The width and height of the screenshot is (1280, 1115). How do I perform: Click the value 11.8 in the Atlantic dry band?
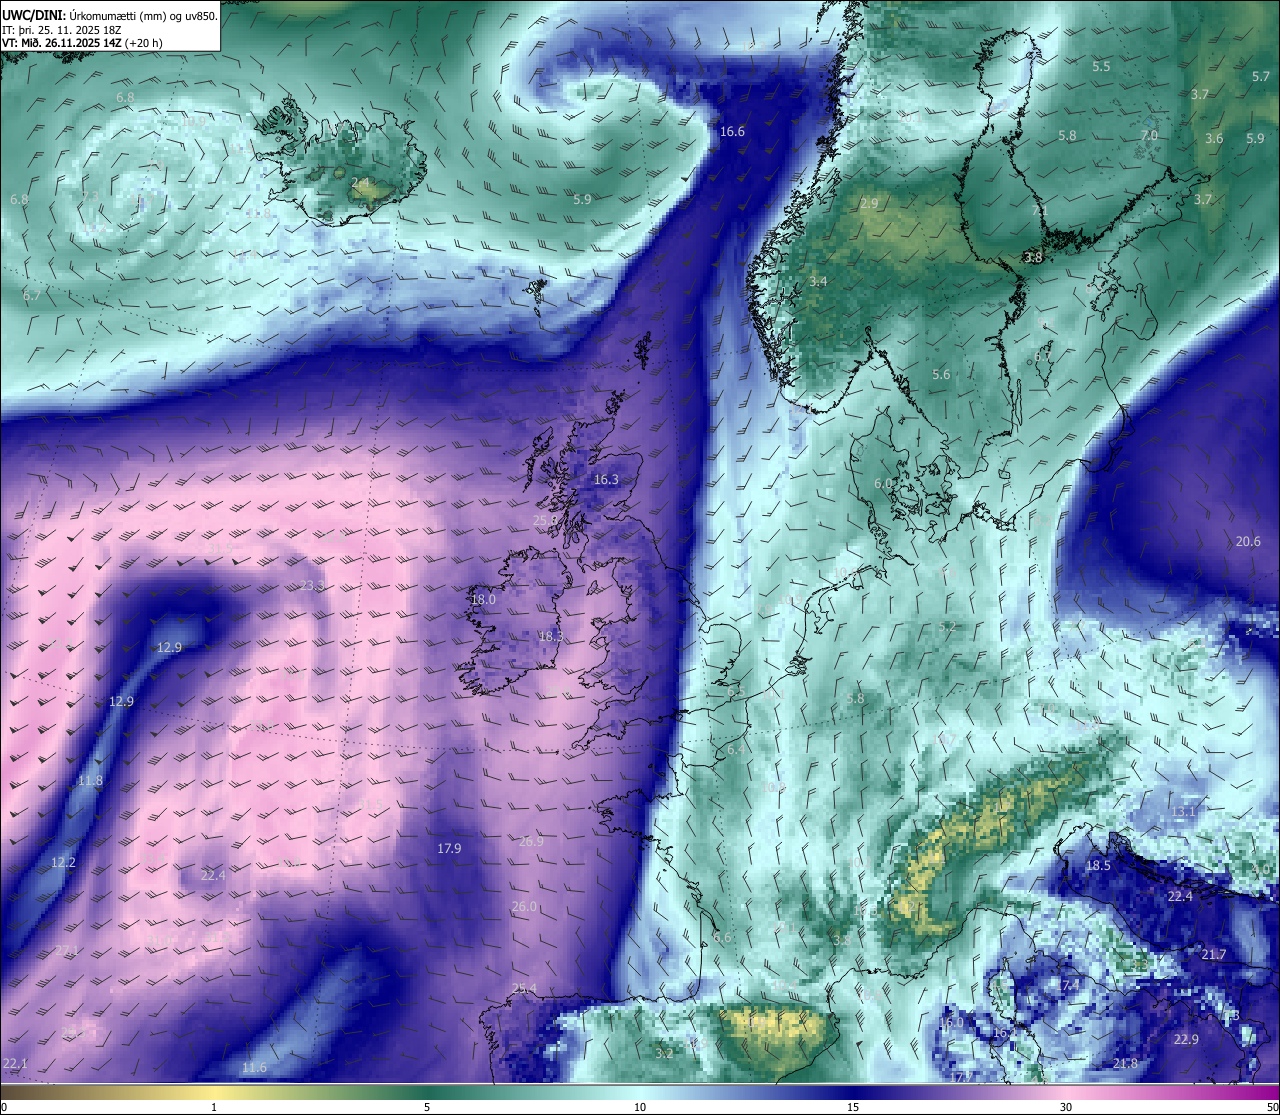tap(90, 781)
